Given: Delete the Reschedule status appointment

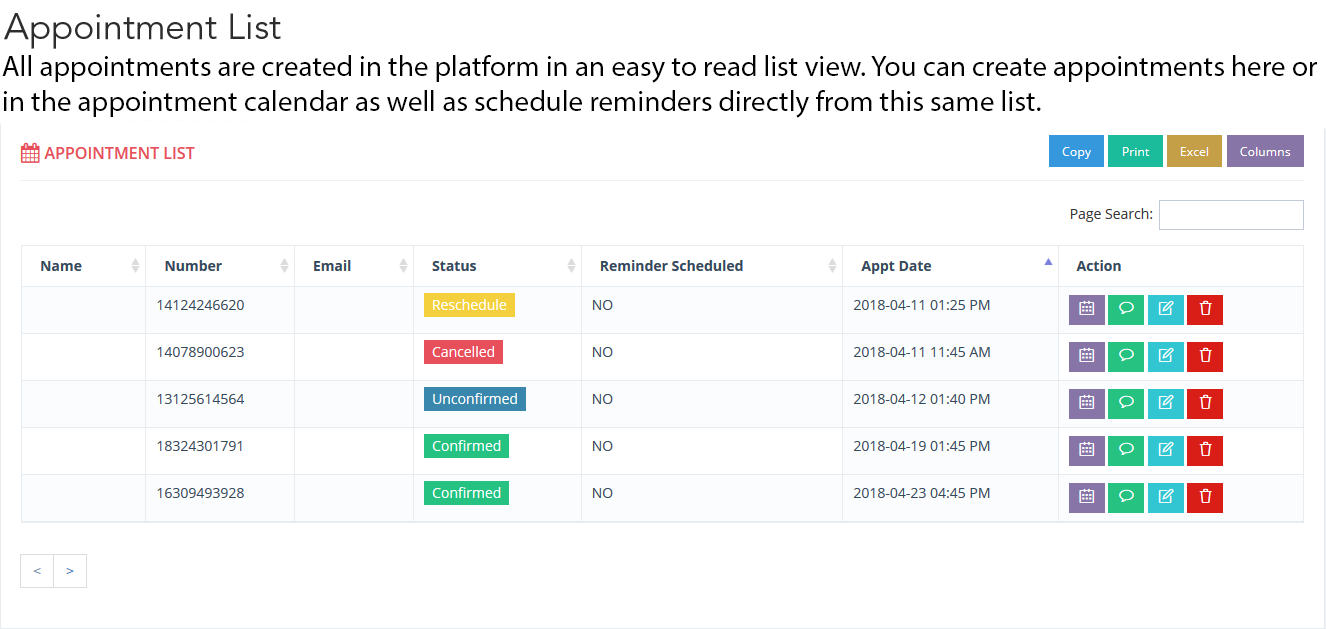Looking at the screenshot, I should pos(1204,310).
